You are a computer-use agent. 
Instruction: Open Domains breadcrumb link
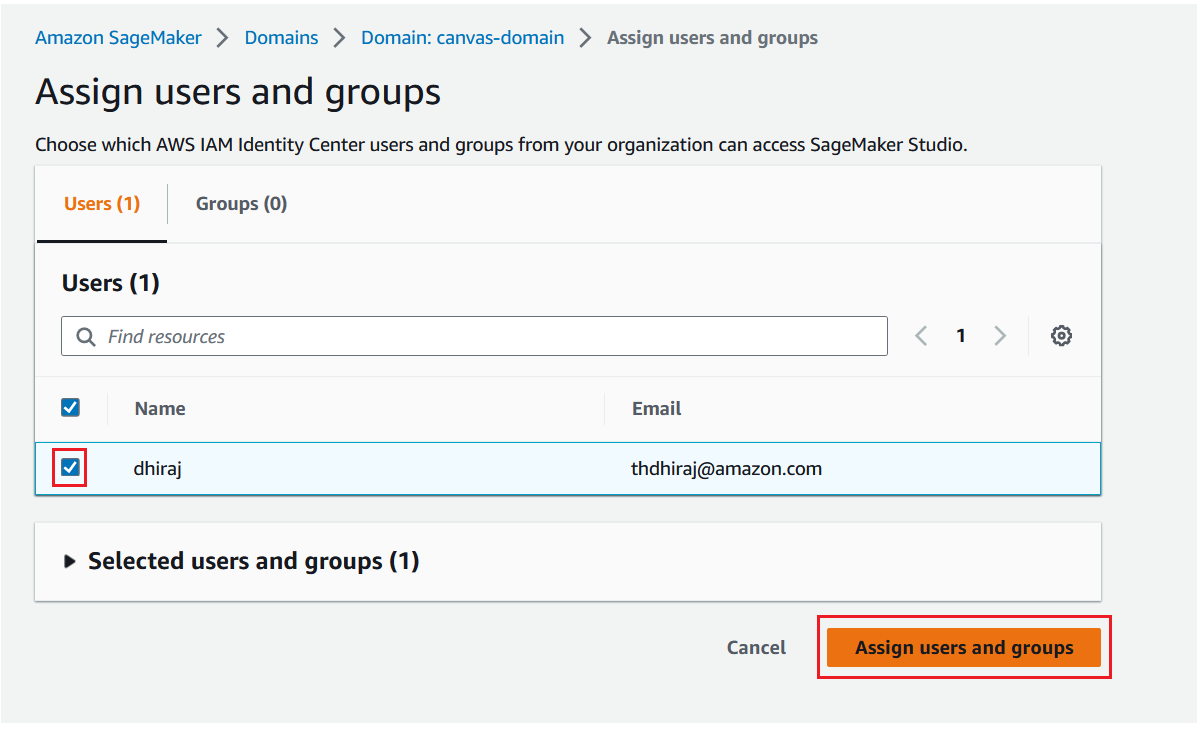click(280, 38)
